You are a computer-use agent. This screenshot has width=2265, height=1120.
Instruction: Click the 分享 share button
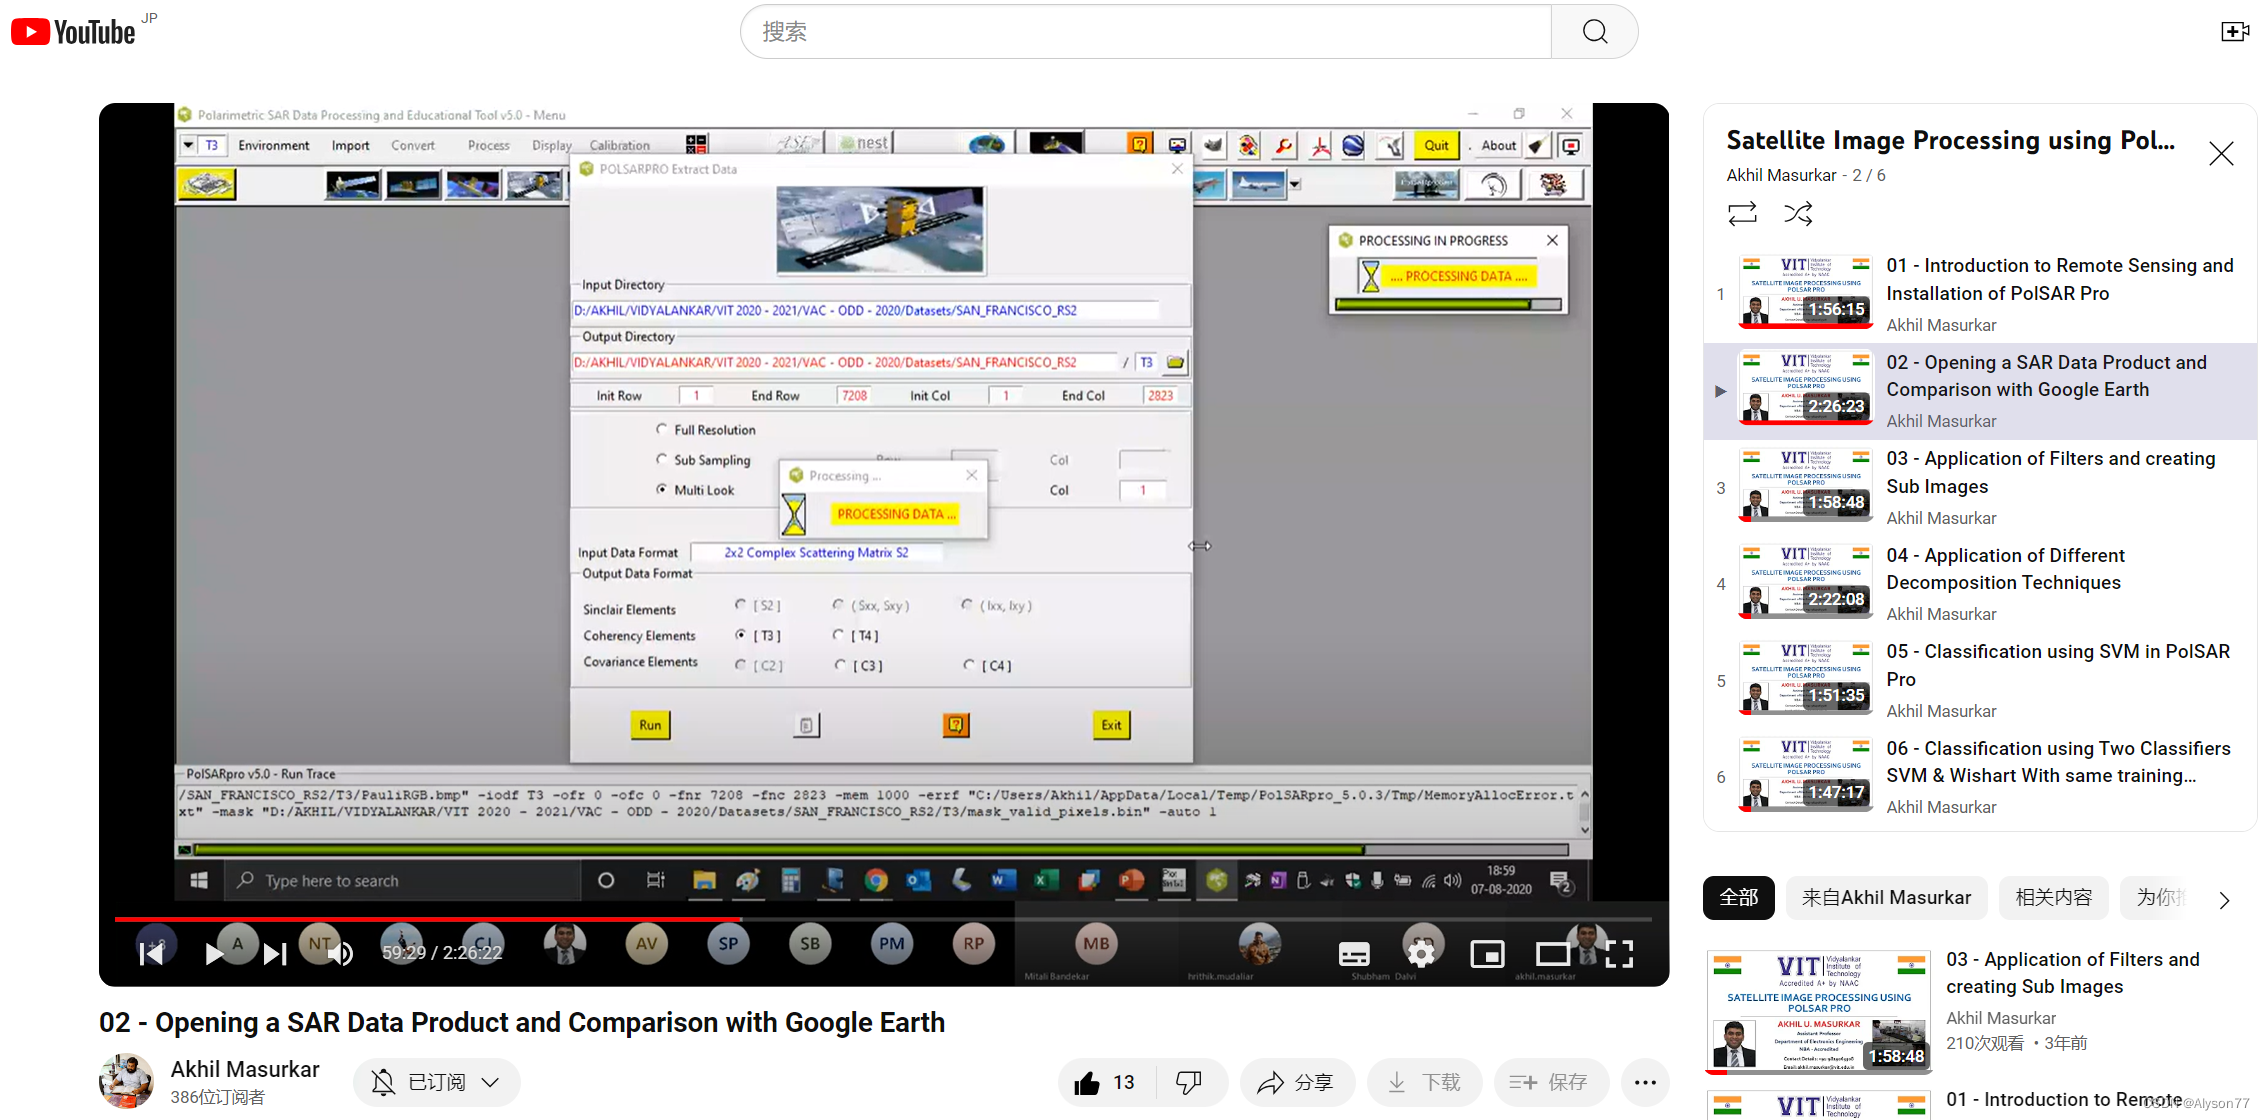coord(1296,1082)
